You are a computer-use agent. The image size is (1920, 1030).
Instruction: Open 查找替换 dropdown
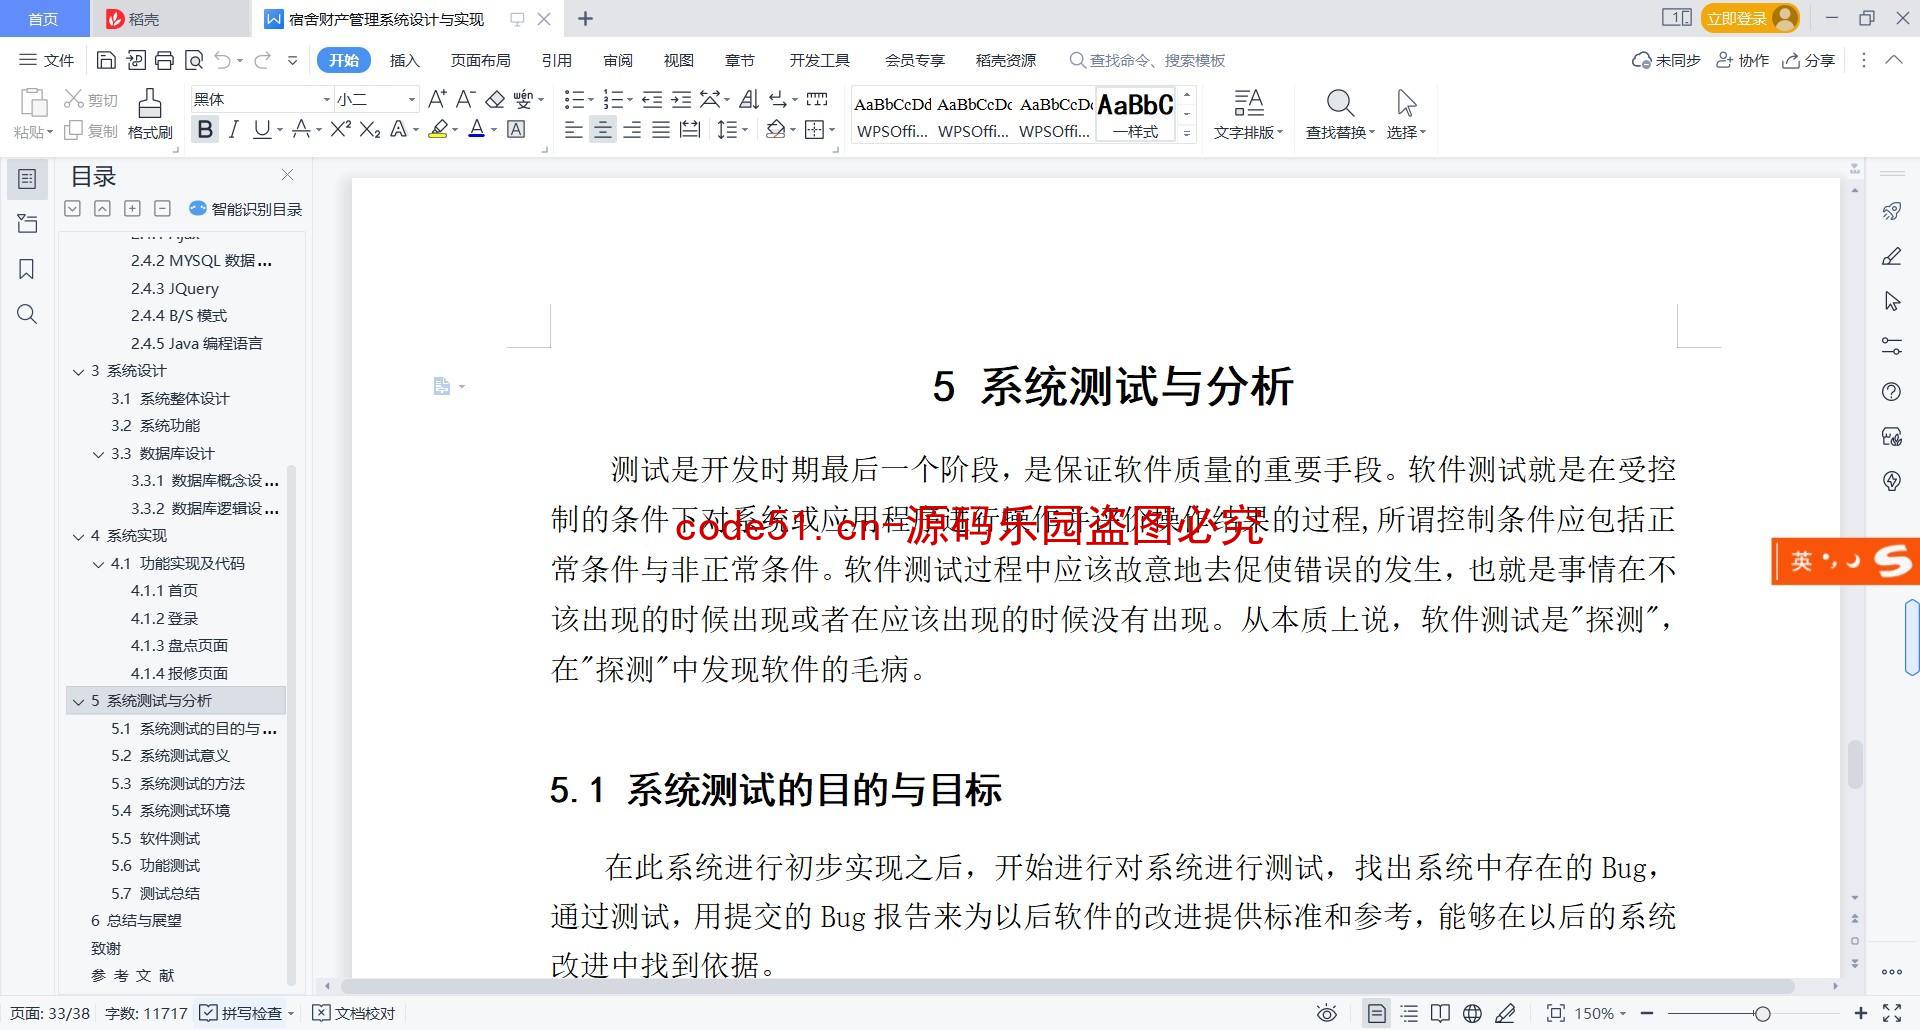pos(1340,114)
